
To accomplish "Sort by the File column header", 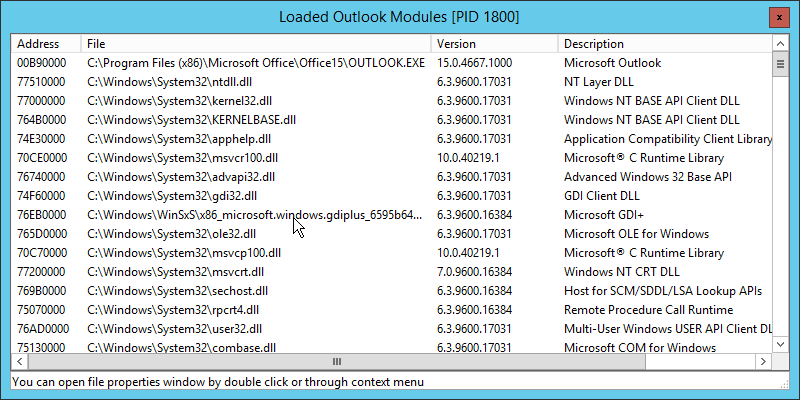I will (x=256, y=44).
